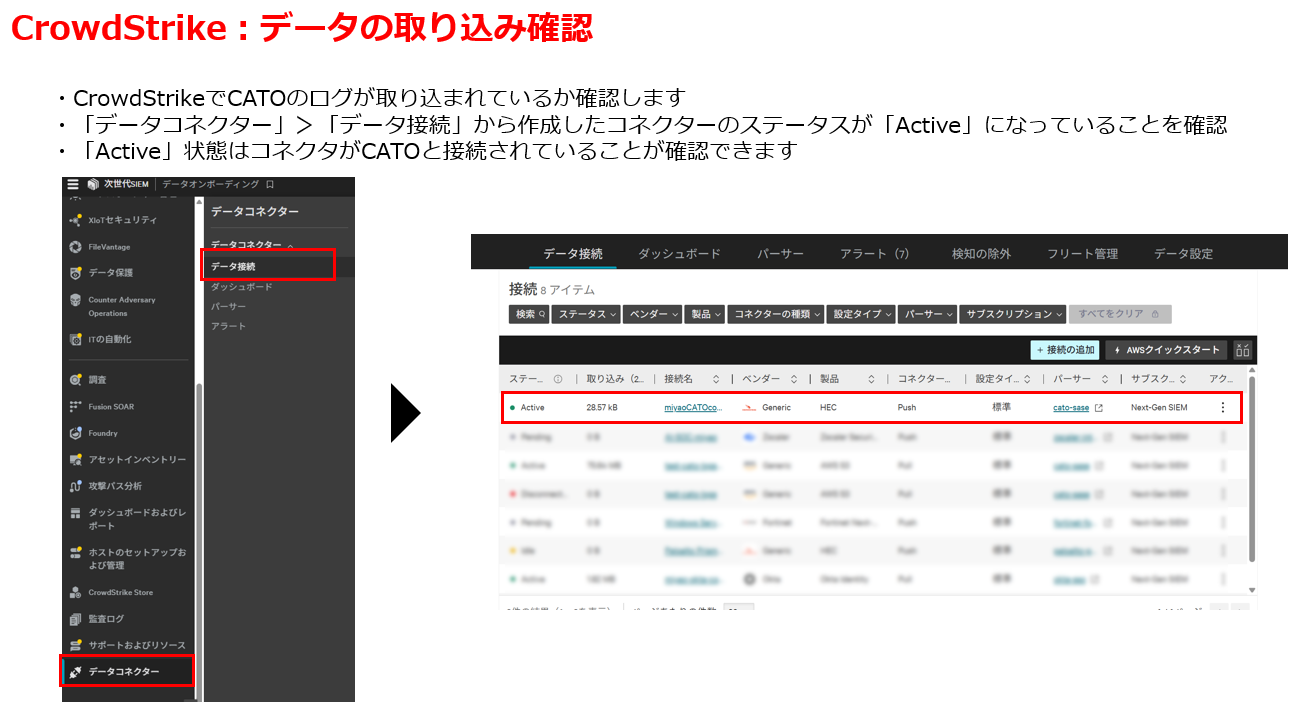Open the アラート (7) tab
The width and height of the screenshot is (1303, 702).
874,254
